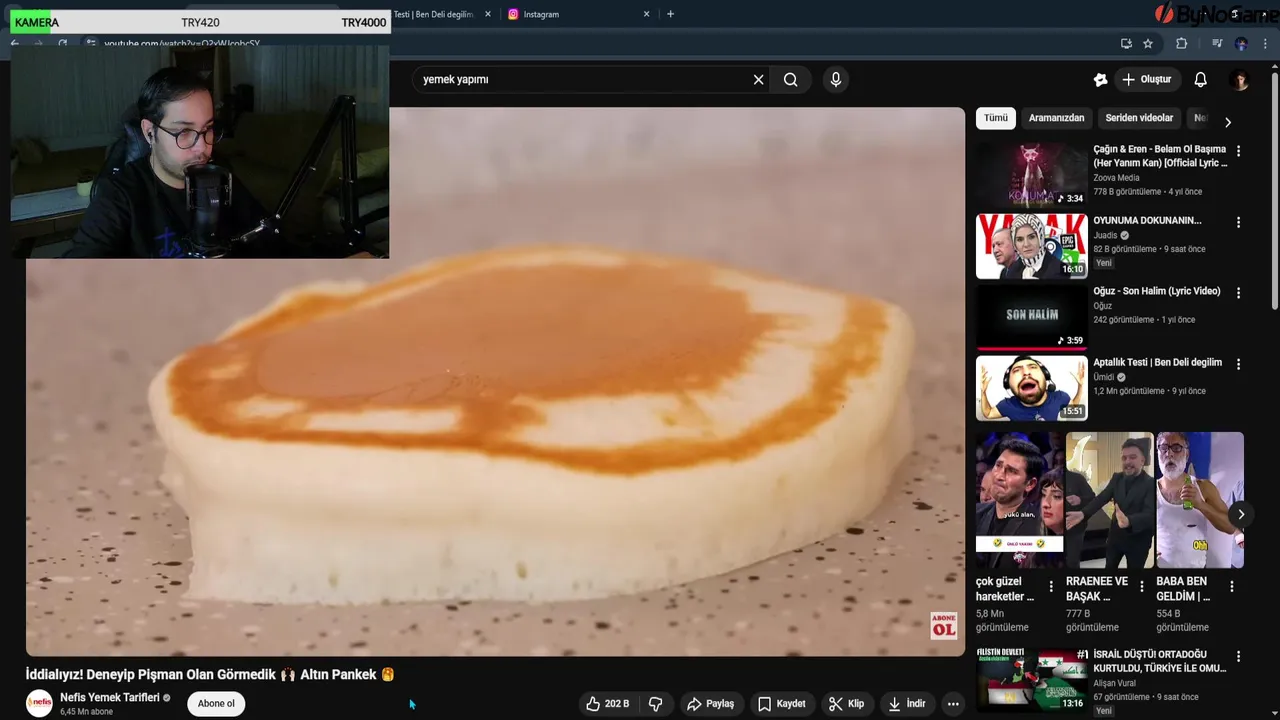This screenshot has width=1280, height=720.
Task: Click the Zoova Media channel name
Action: [1116, 178]
